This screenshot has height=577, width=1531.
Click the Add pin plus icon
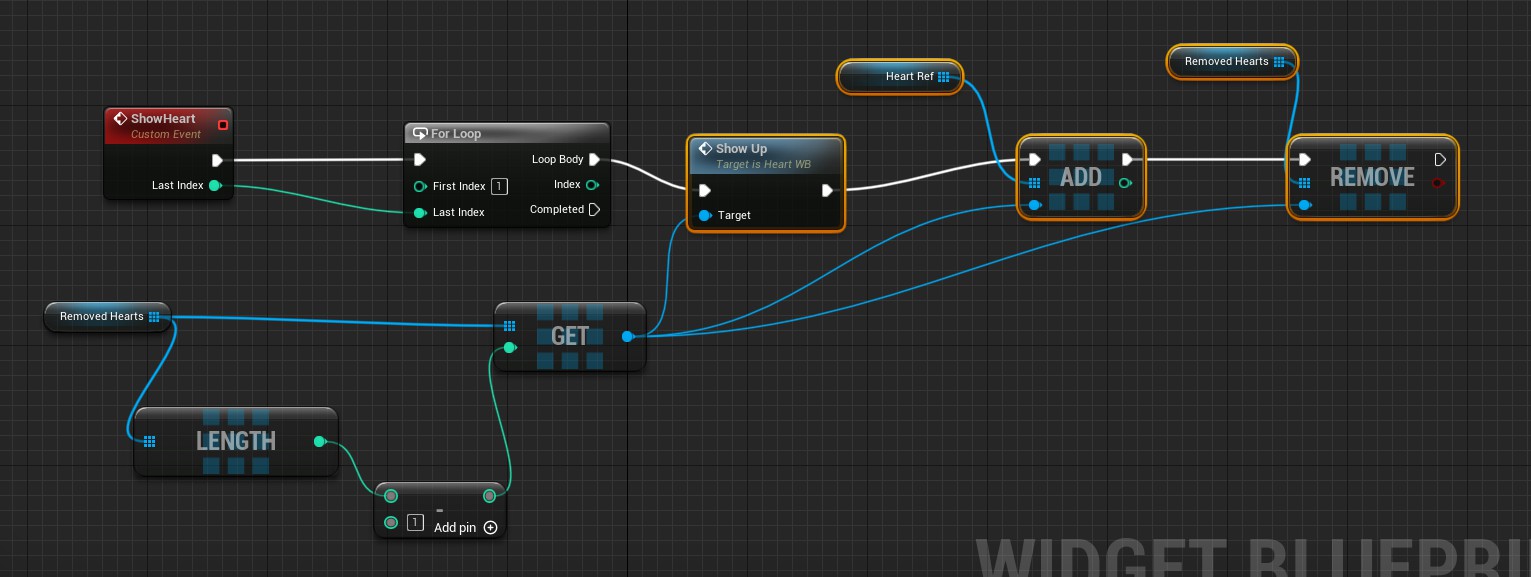tap(490, 527)
